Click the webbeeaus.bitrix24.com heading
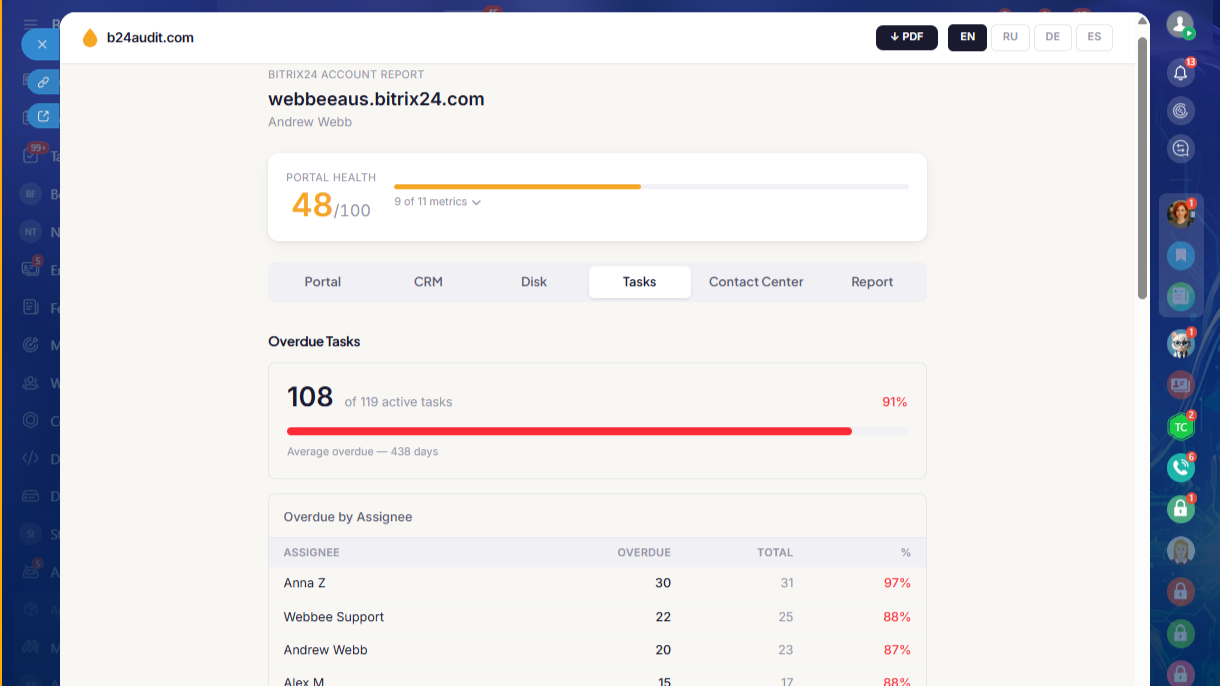This screenshot has width=1220, height=686. (376, 99)
